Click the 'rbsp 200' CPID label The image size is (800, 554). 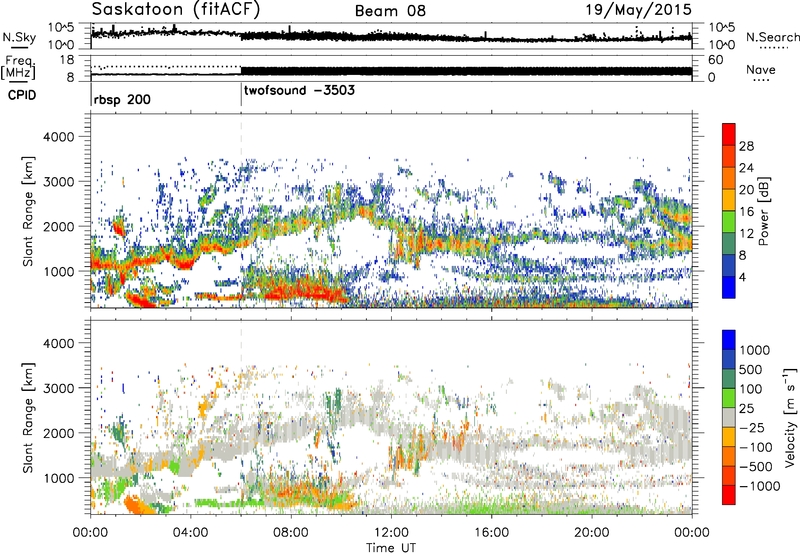pyautogui.click(x=122, y=99)
